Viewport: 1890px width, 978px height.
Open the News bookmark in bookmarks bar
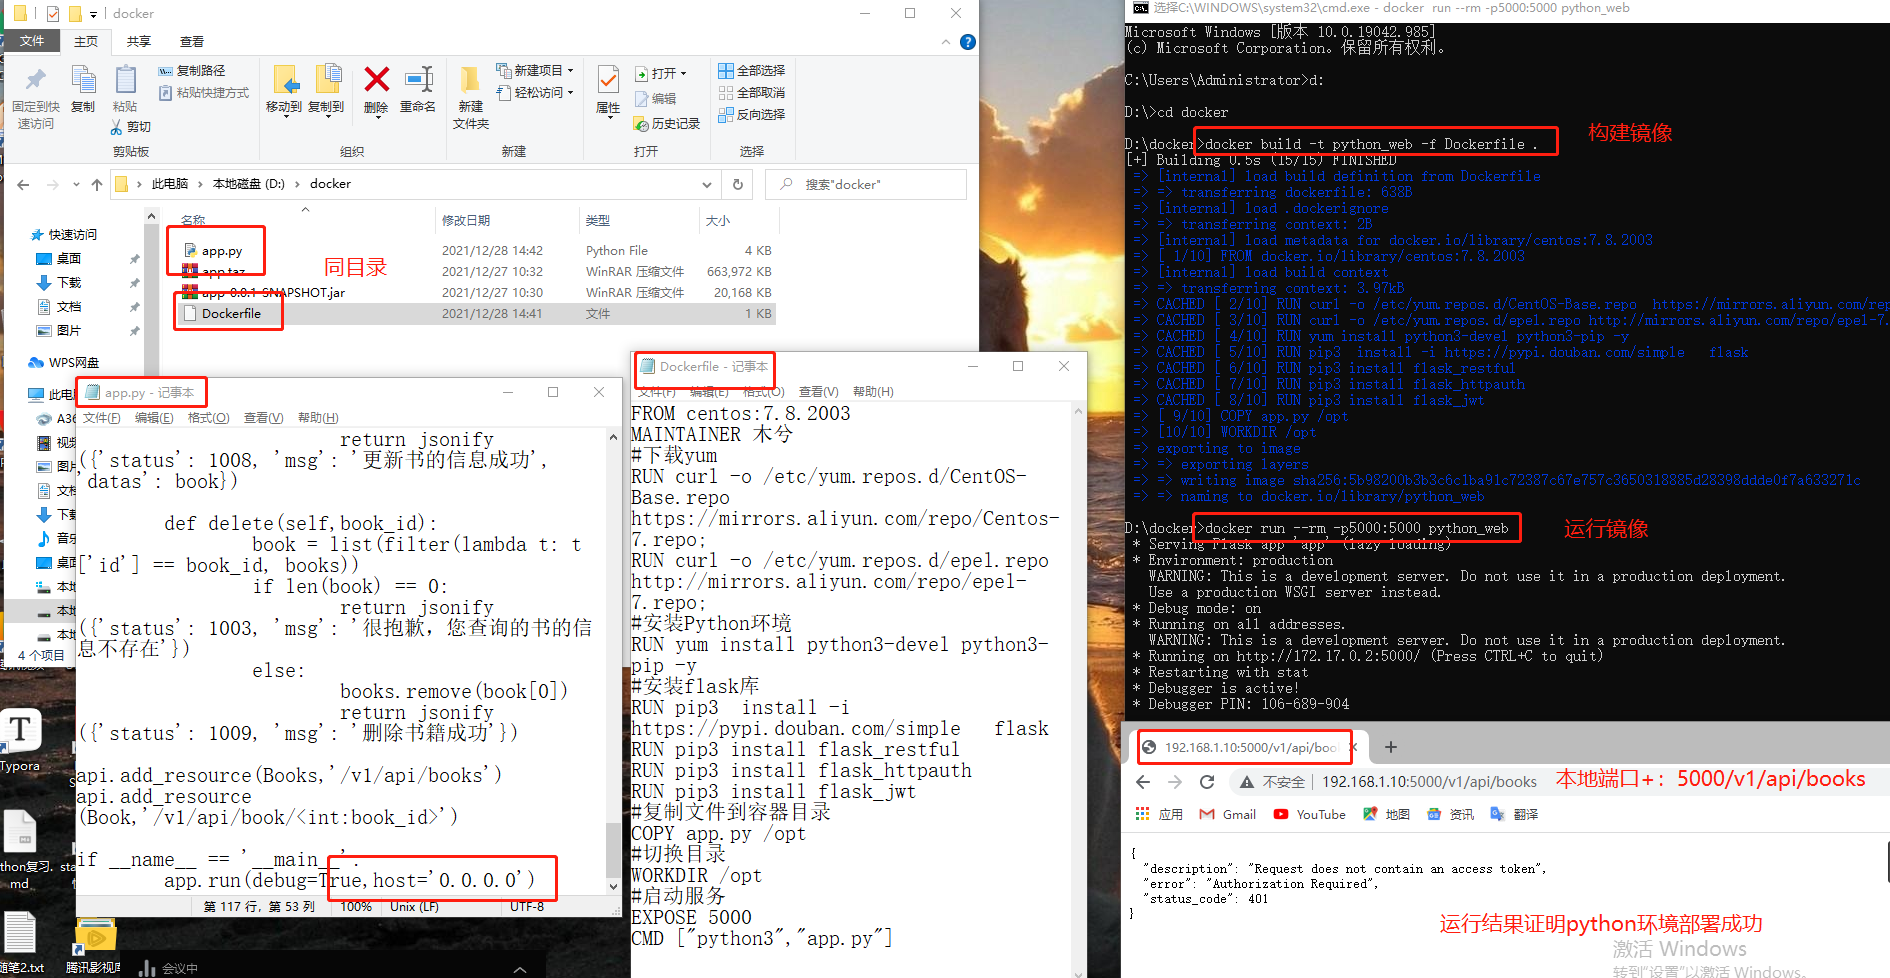(1450, 814)
